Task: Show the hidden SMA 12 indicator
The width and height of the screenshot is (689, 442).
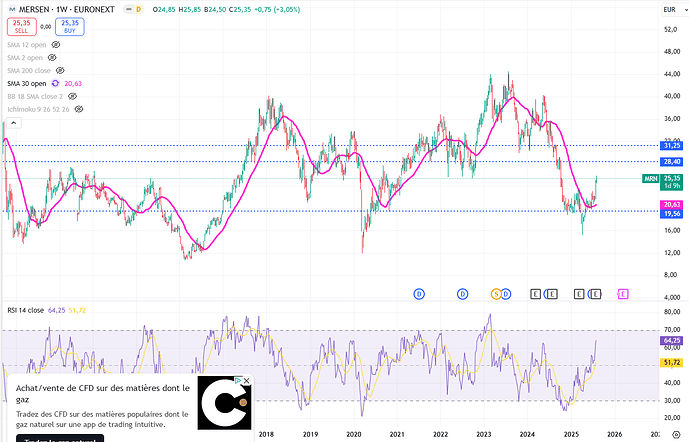Action: click(x=55, y=46)
